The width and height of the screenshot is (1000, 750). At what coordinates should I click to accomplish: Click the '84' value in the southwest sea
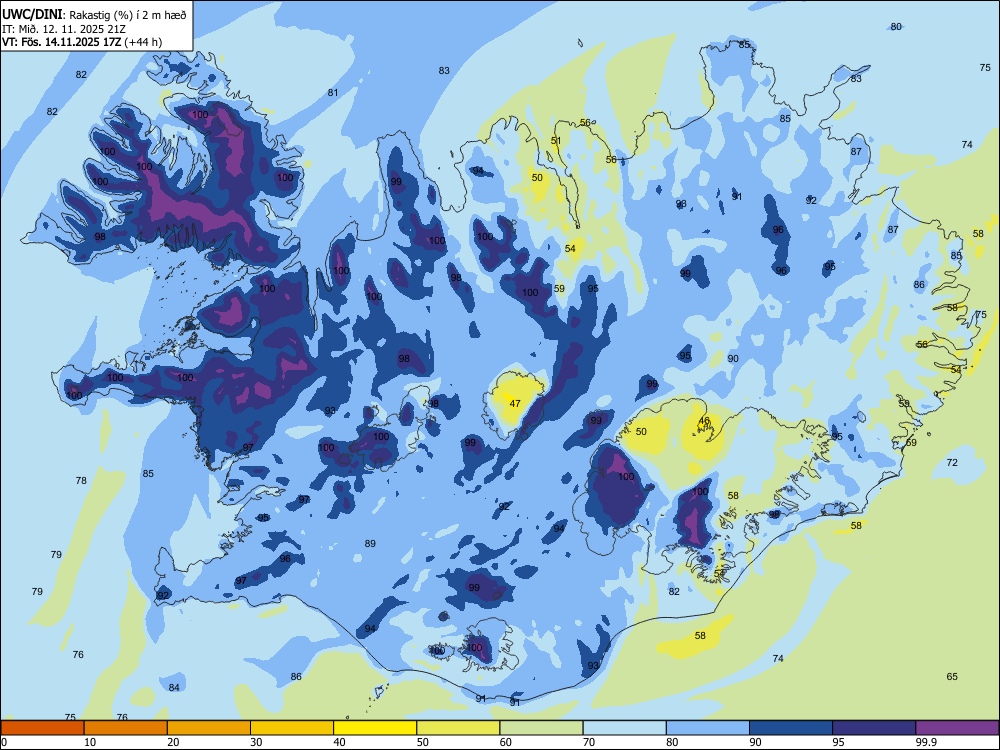[x=174, y=687]
